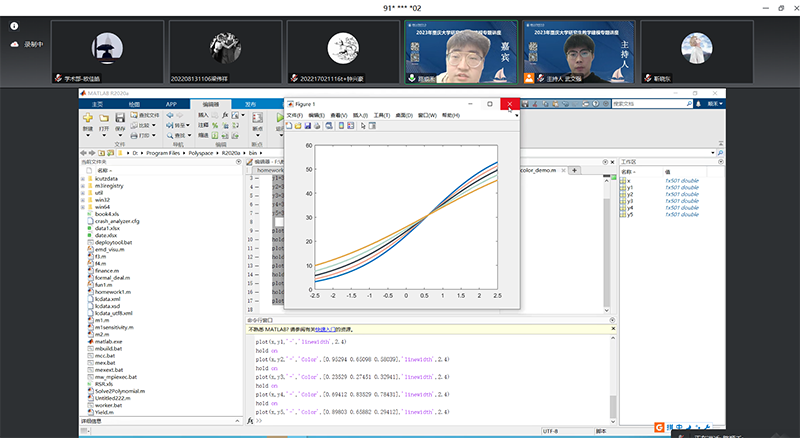Click the browse for folder icon in address bar

click(110, 153)
